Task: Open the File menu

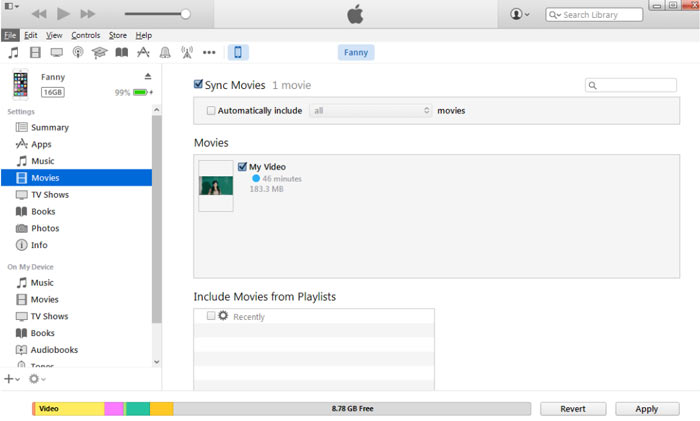Action: coord(10,35)
